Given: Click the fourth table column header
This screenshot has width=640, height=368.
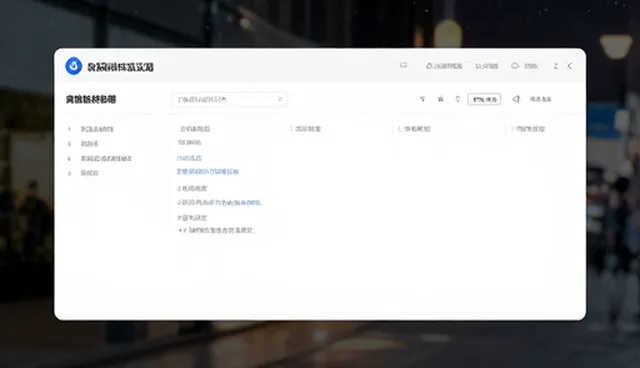Looking at the screenshot, I should [530, 129].
